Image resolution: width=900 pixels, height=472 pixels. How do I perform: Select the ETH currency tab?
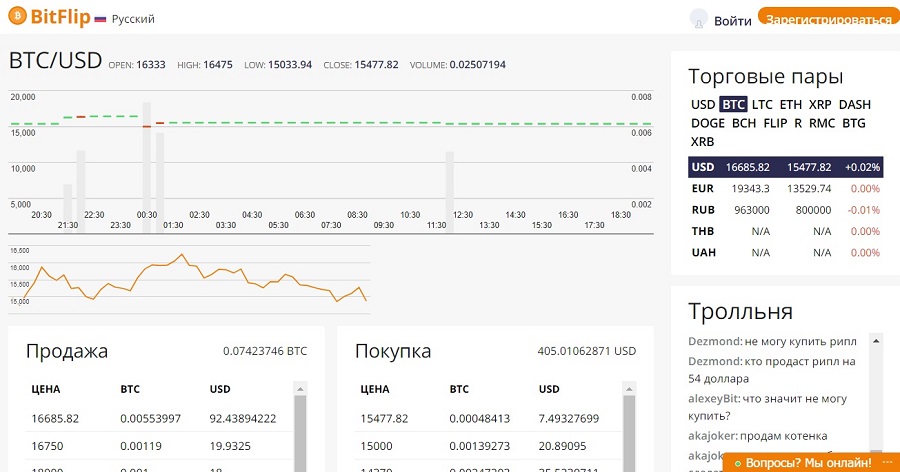pos(791,105)
